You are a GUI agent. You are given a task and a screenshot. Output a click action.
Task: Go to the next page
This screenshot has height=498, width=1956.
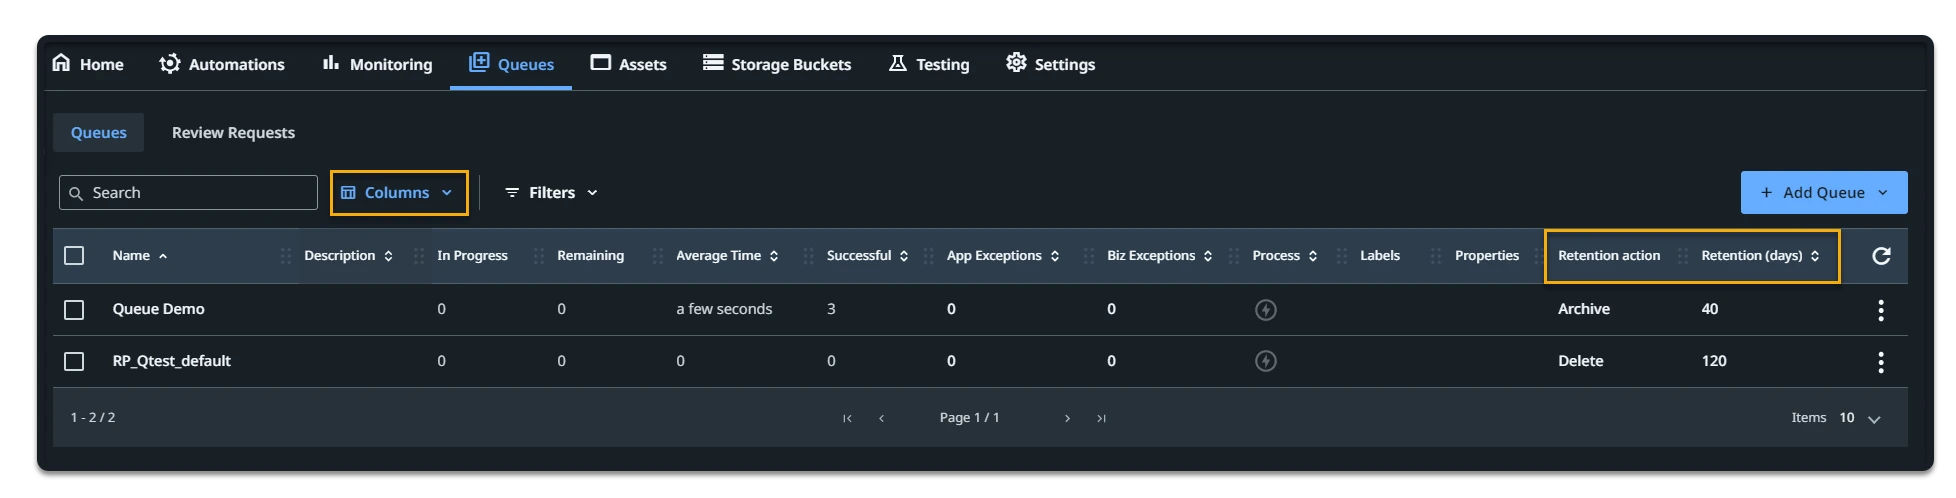pos(1067,418)
